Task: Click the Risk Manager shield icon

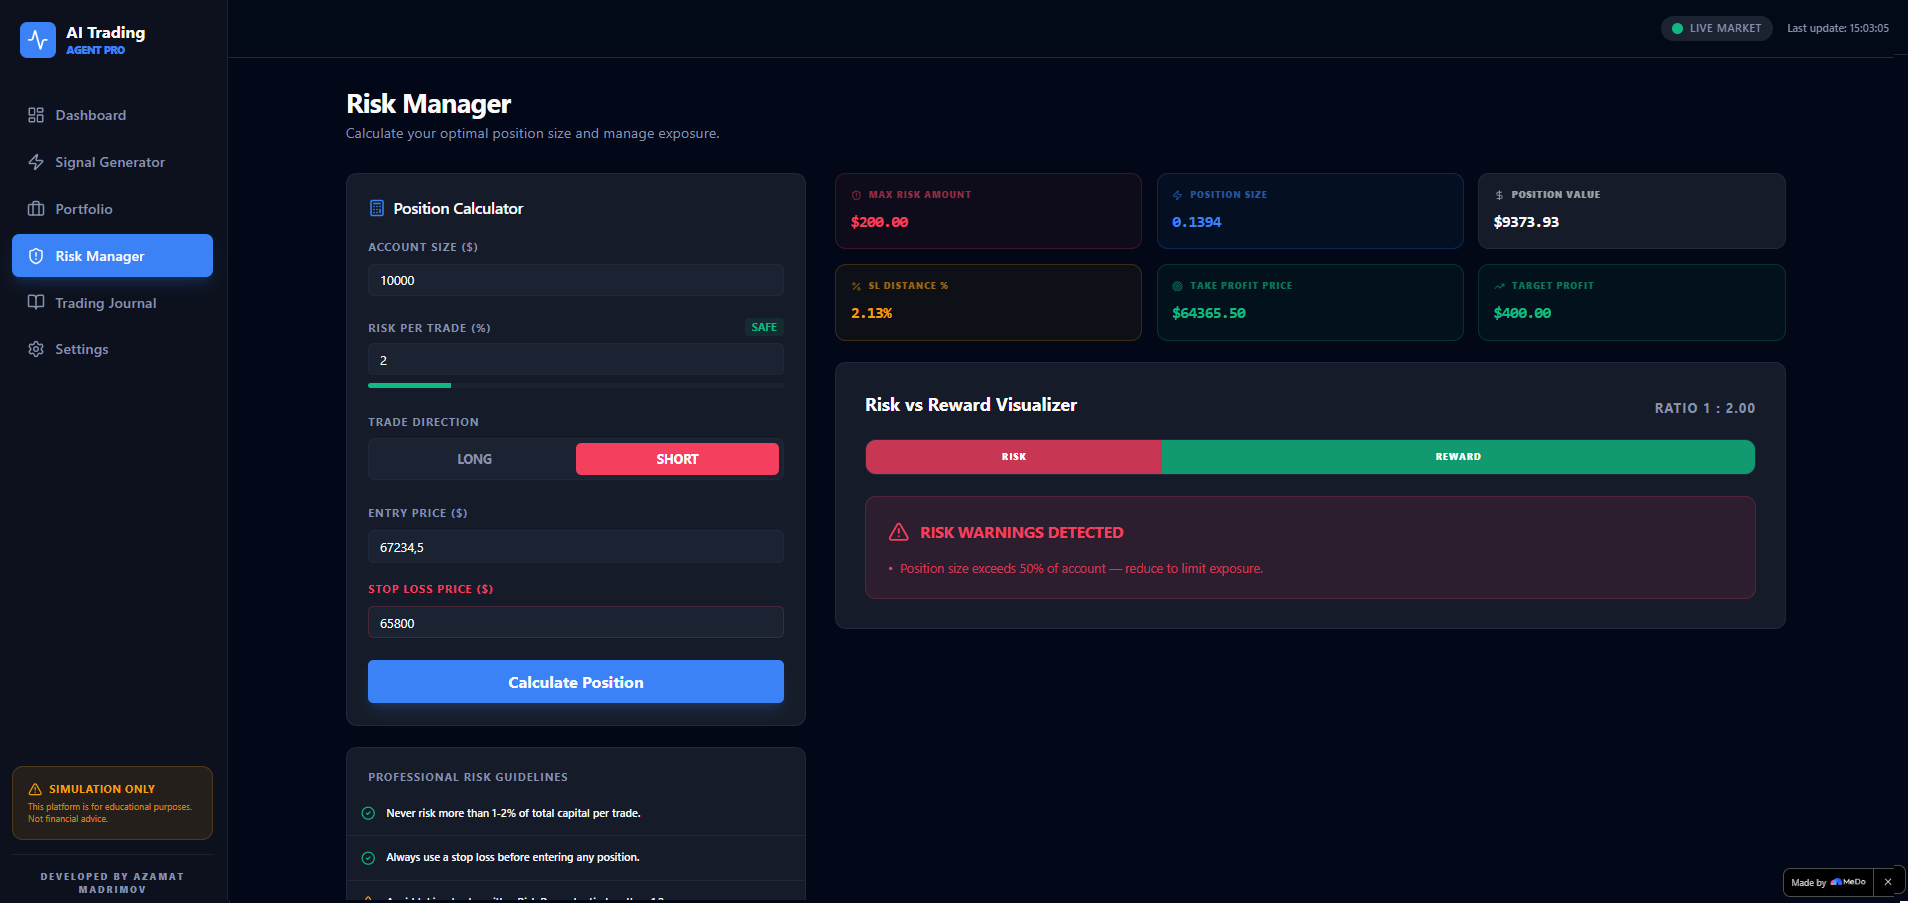Action: point(36,256)
